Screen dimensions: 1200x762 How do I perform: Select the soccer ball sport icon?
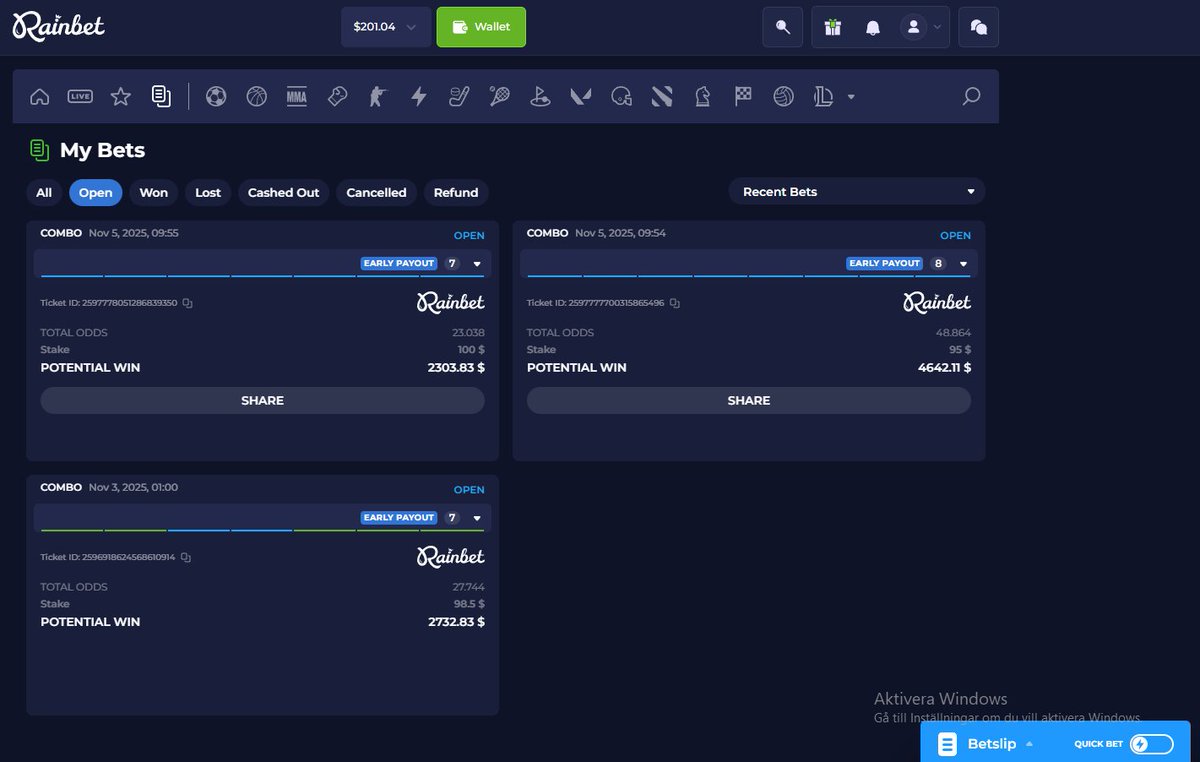pos(216,97)
